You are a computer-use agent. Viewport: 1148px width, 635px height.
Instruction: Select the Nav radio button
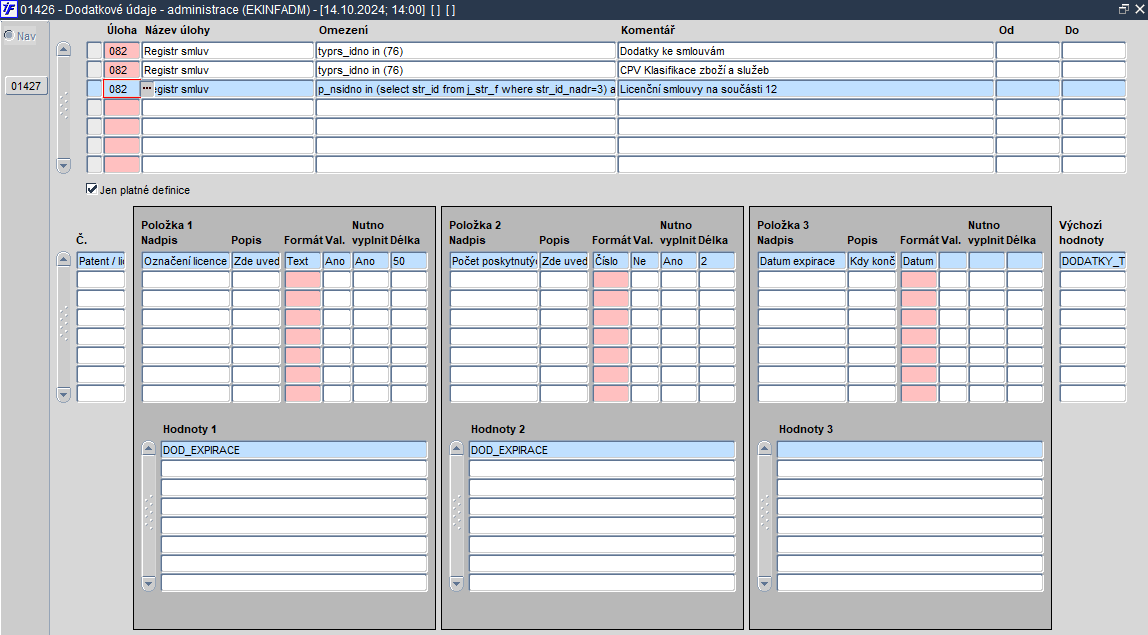[9, 35]
